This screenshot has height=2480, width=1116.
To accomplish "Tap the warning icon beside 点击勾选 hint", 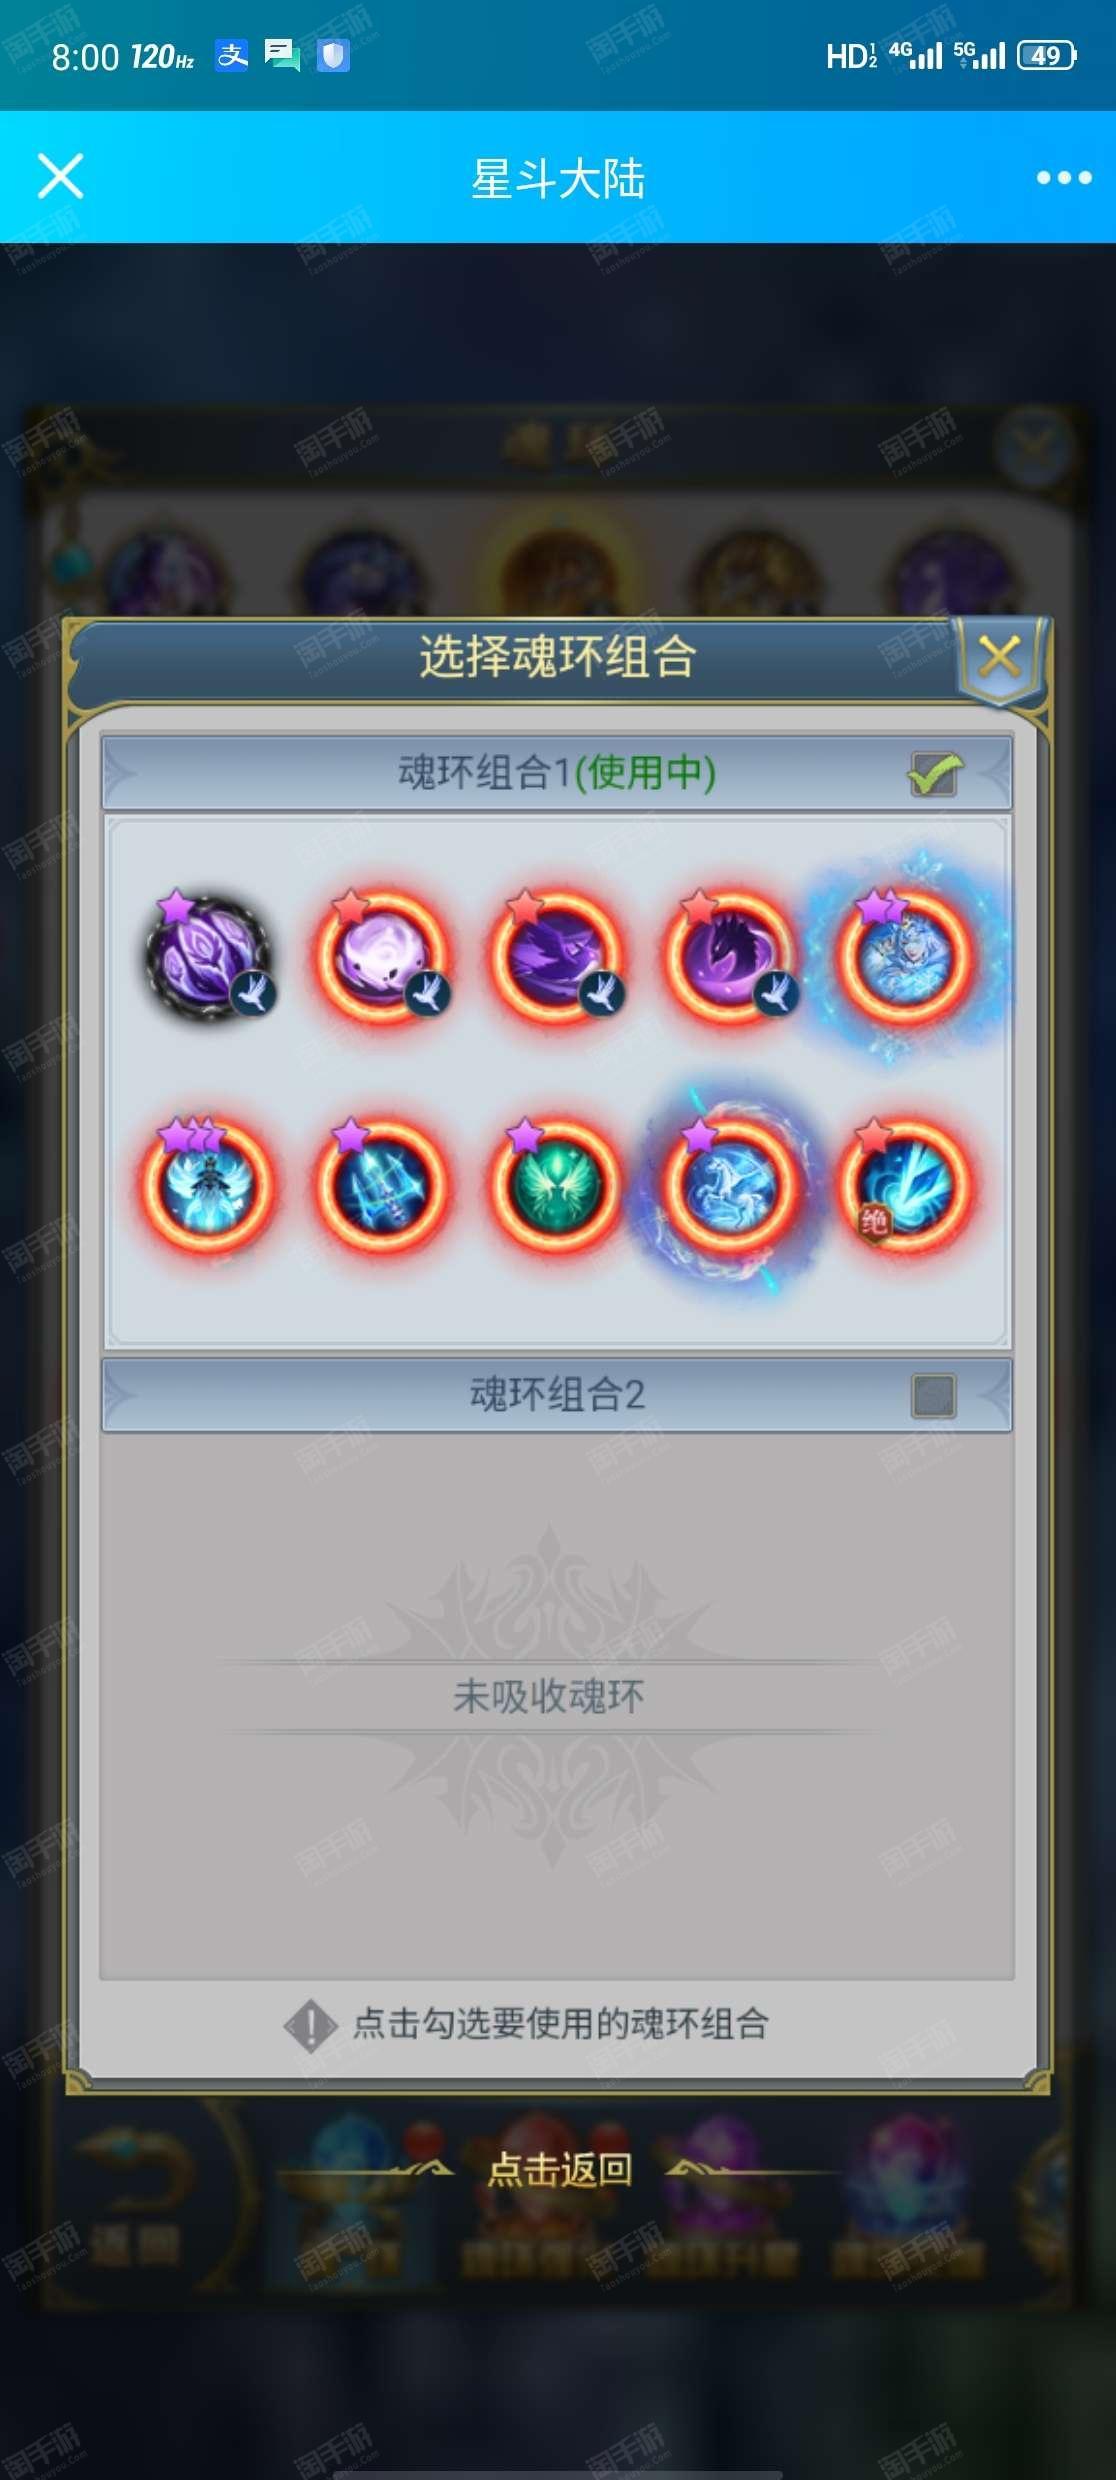I will point(311,2025).
